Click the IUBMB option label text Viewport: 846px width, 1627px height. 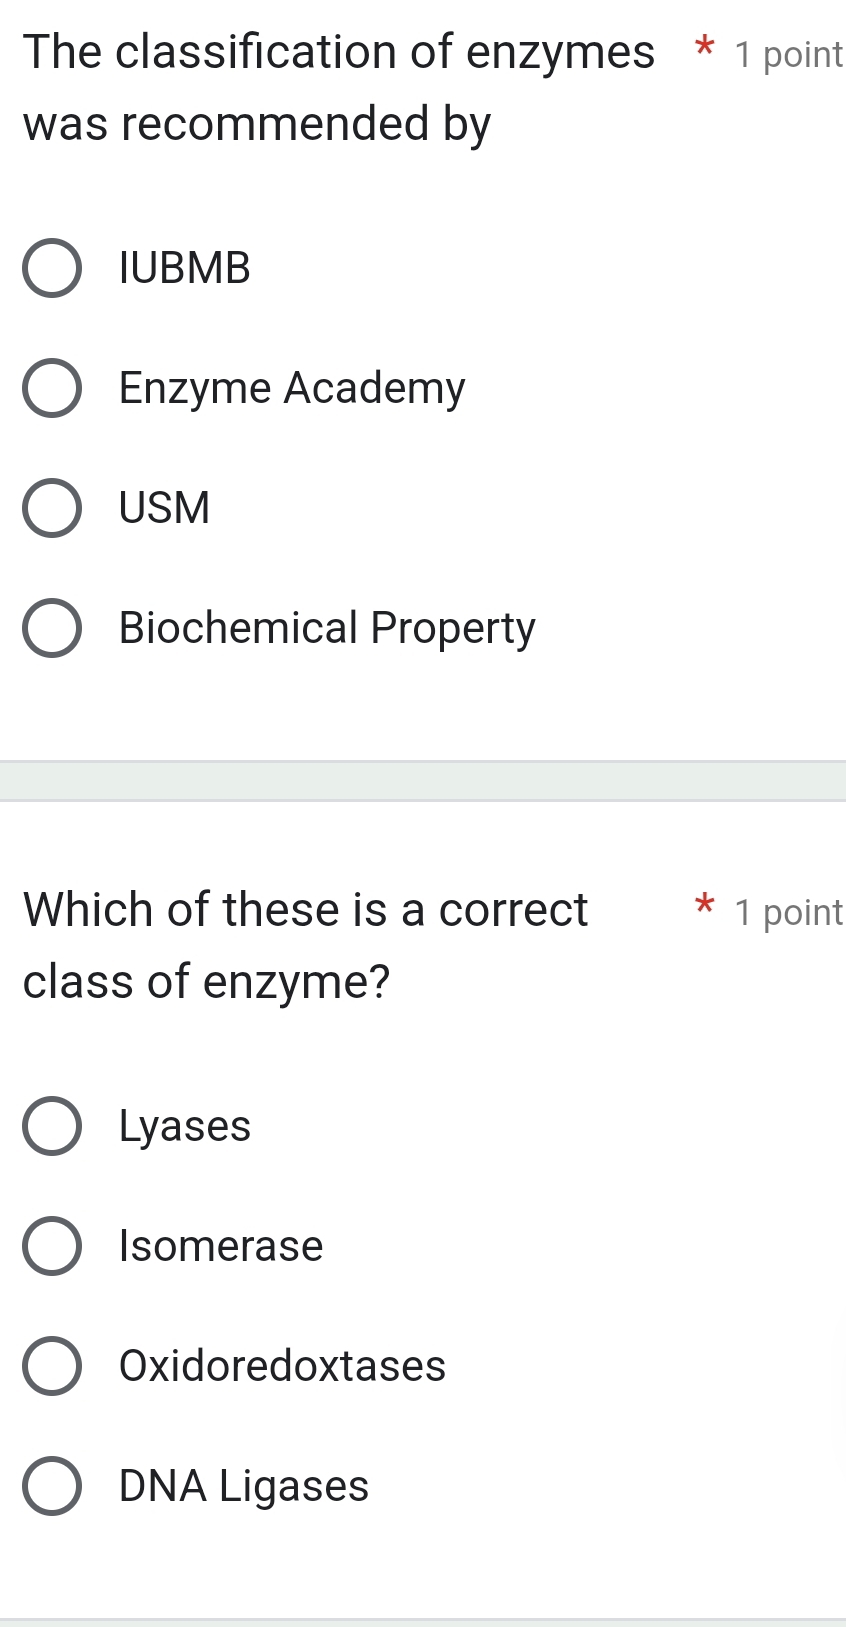tap(183, 268)
